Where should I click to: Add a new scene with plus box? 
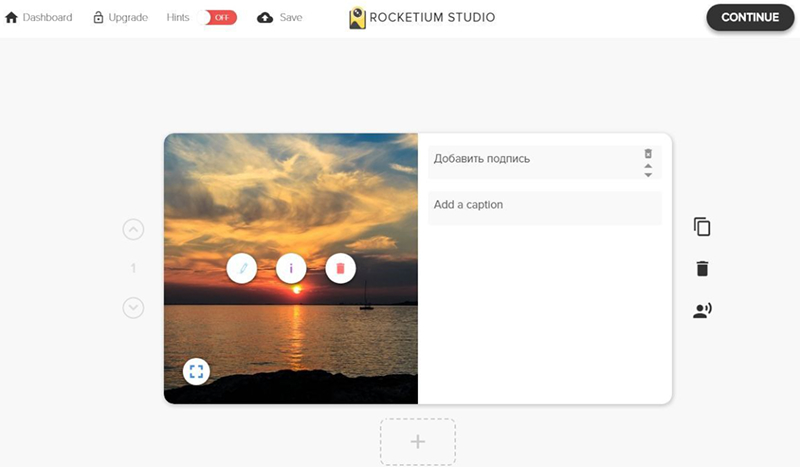click(x=418, y=442)
